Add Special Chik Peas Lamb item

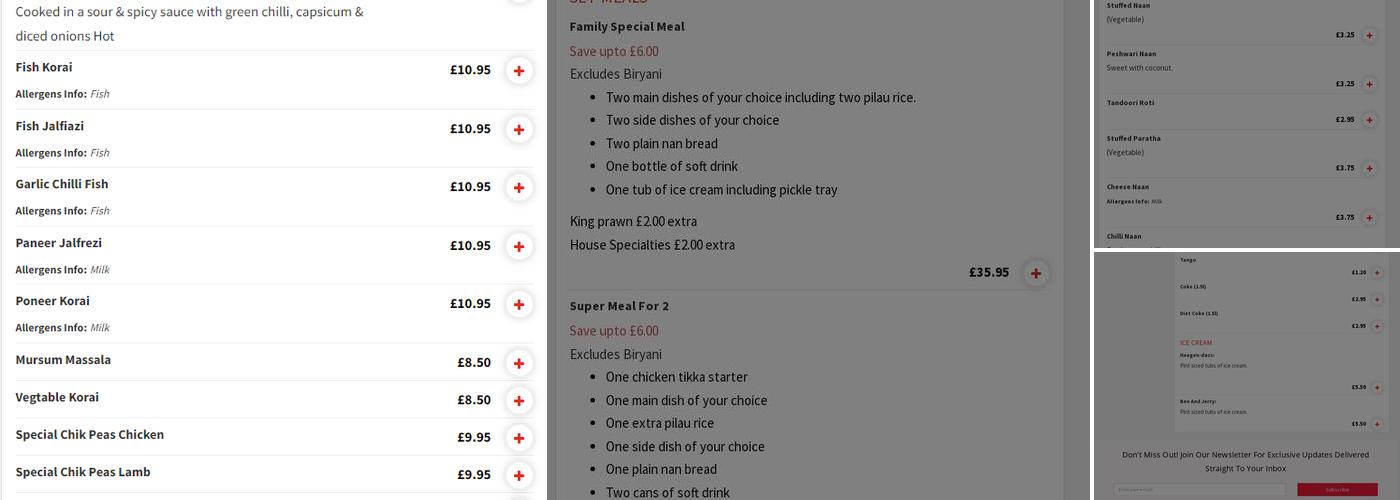click(518, 475)
